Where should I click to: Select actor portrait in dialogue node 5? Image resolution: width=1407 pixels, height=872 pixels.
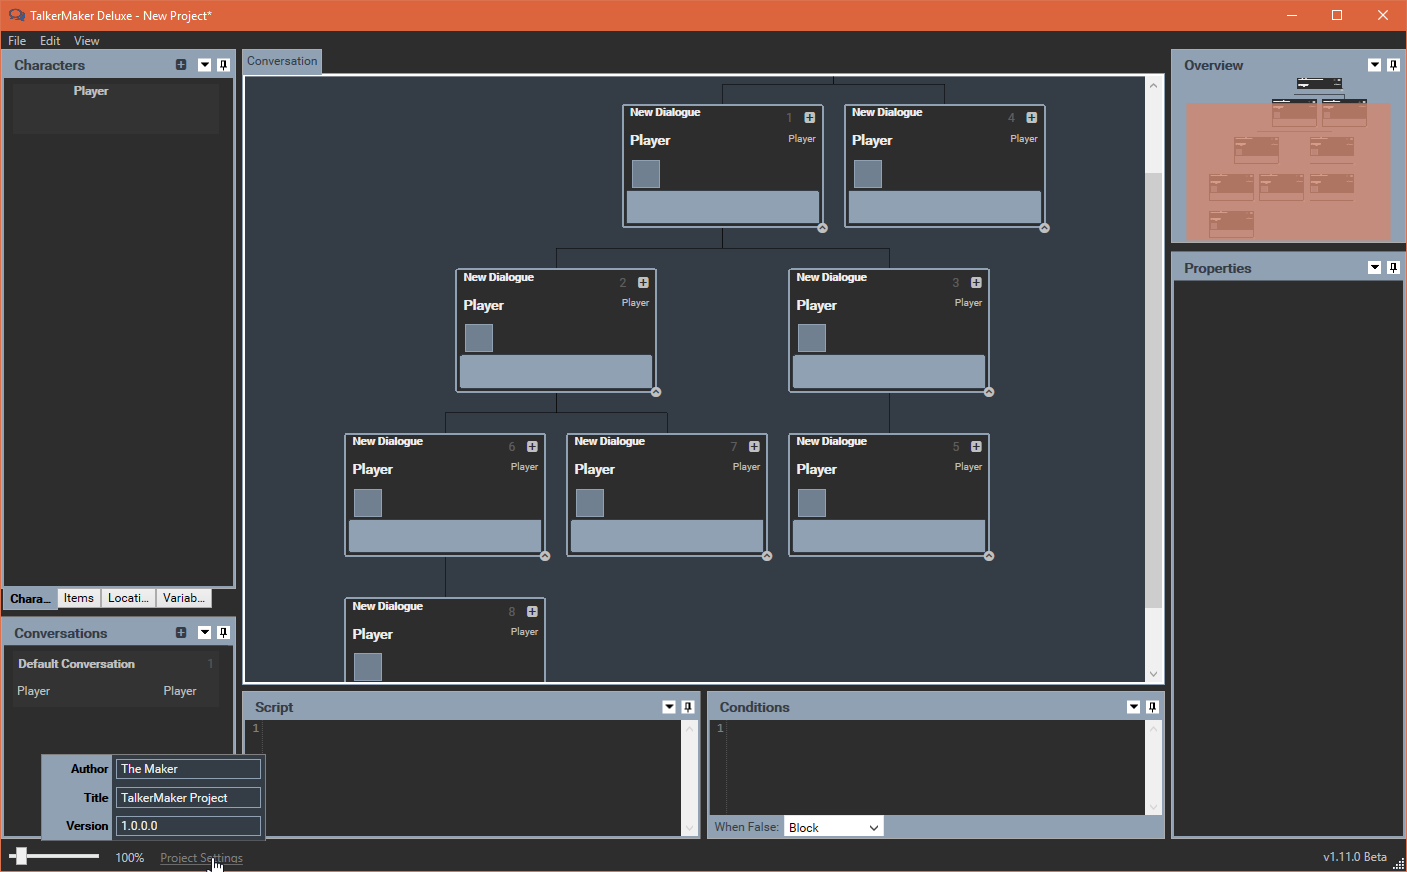(x=812, y=503)
